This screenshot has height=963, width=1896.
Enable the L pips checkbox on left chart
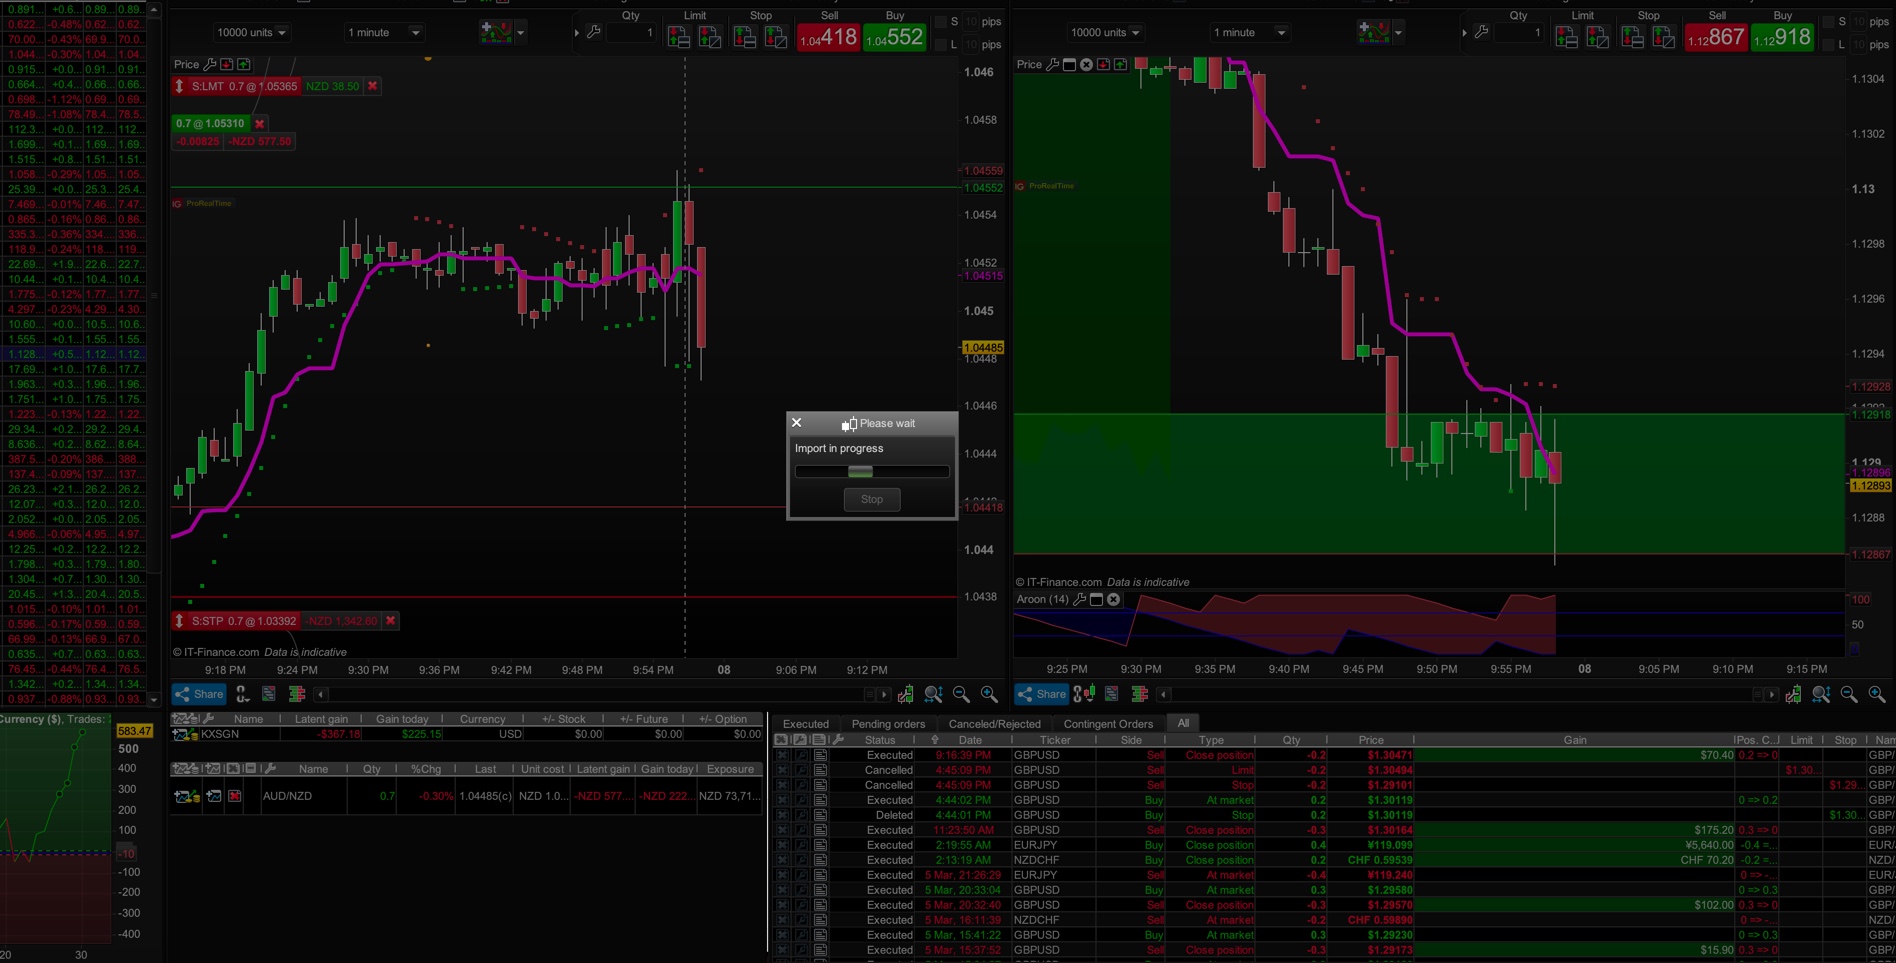(x=941, y=45)
